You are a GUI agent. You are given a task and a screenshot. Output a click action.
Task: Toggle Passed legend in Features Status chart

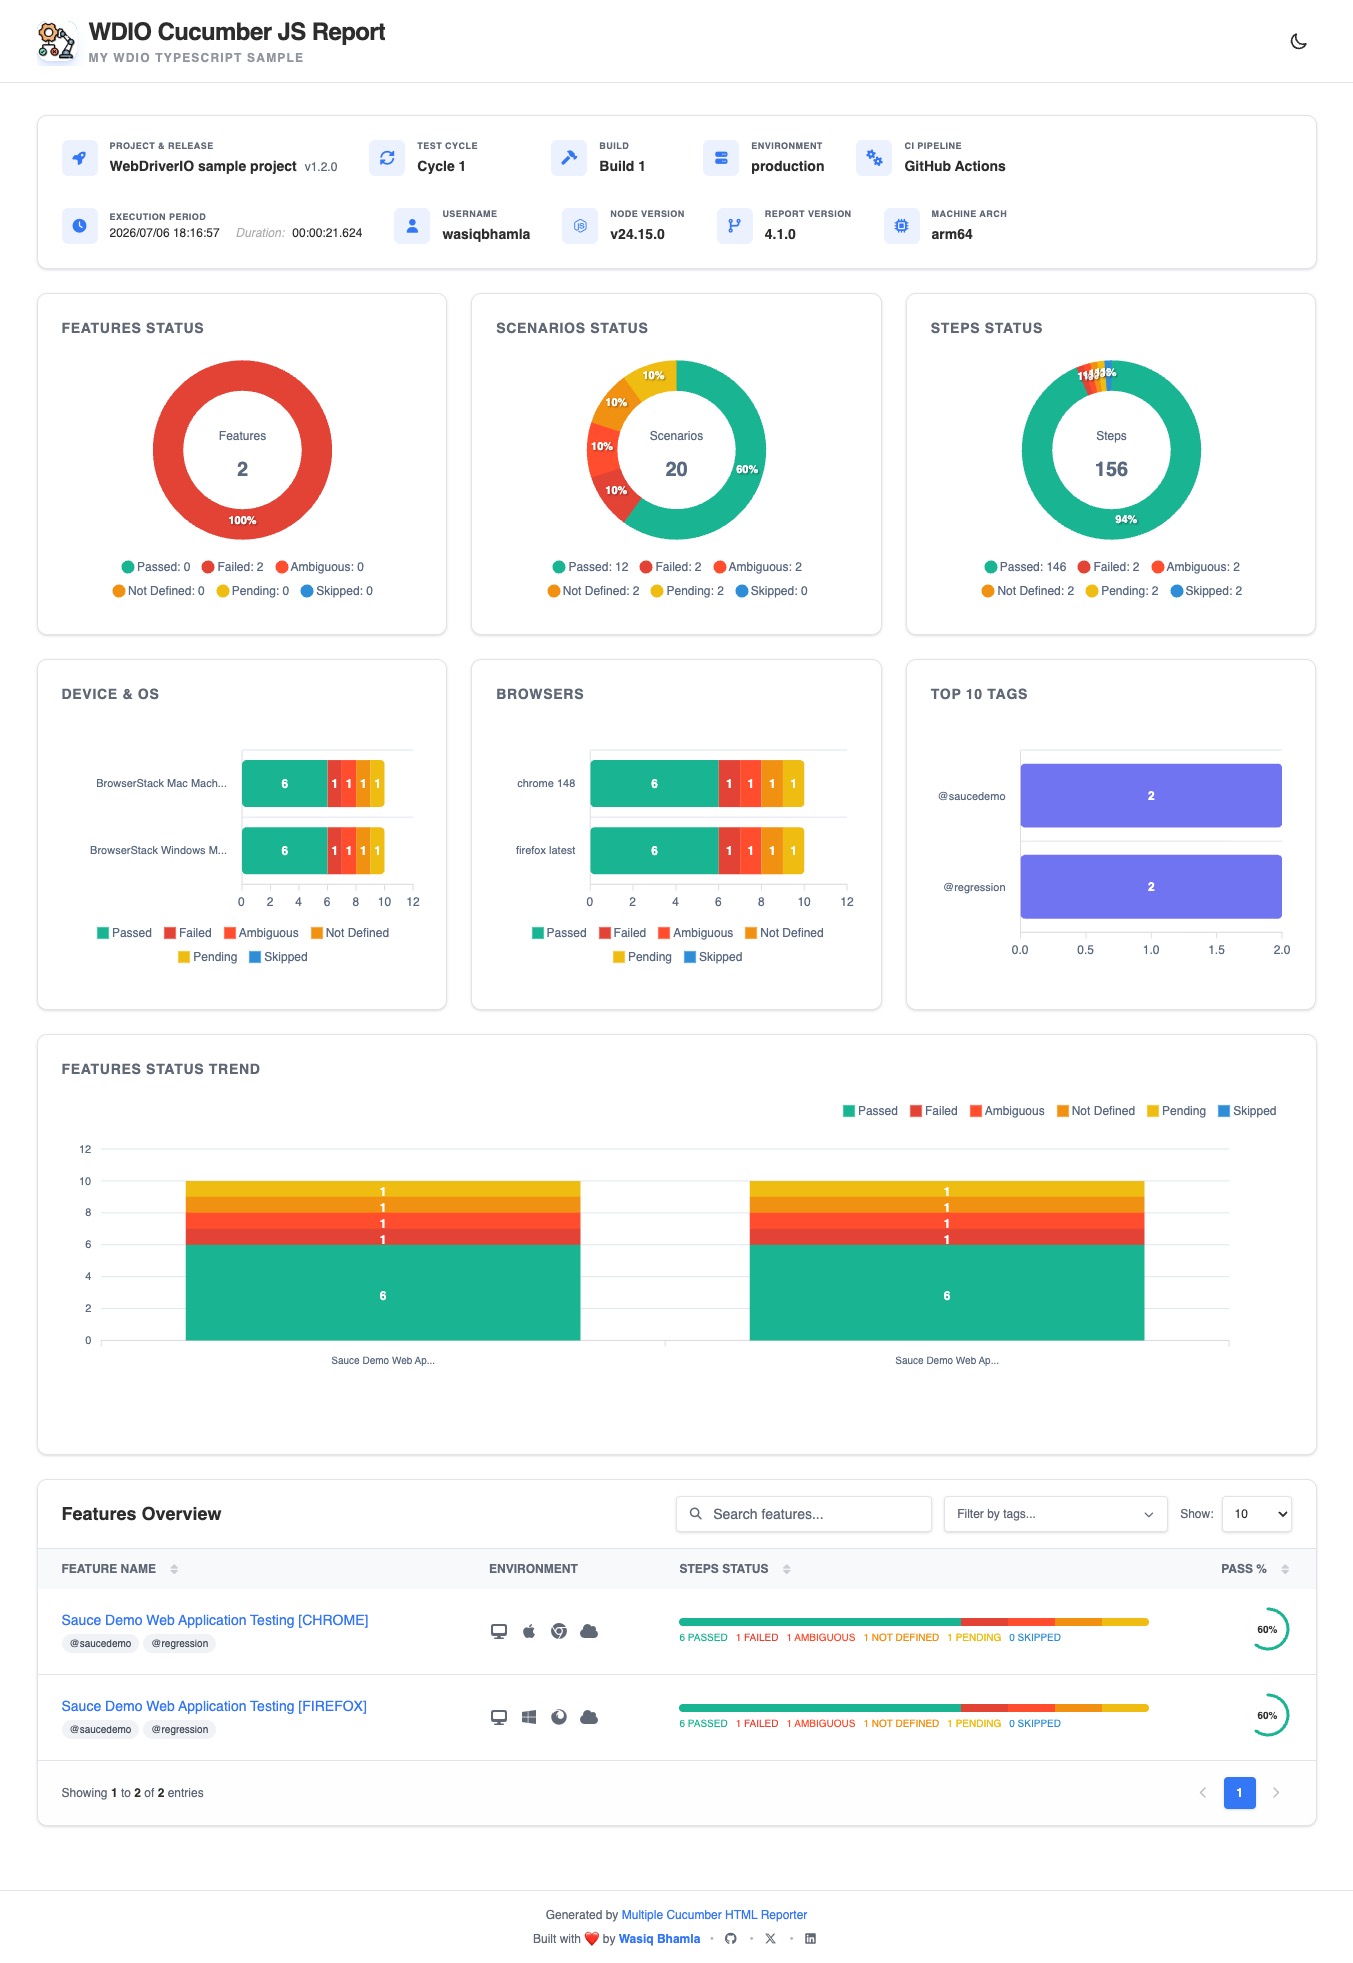coord(155,566)
